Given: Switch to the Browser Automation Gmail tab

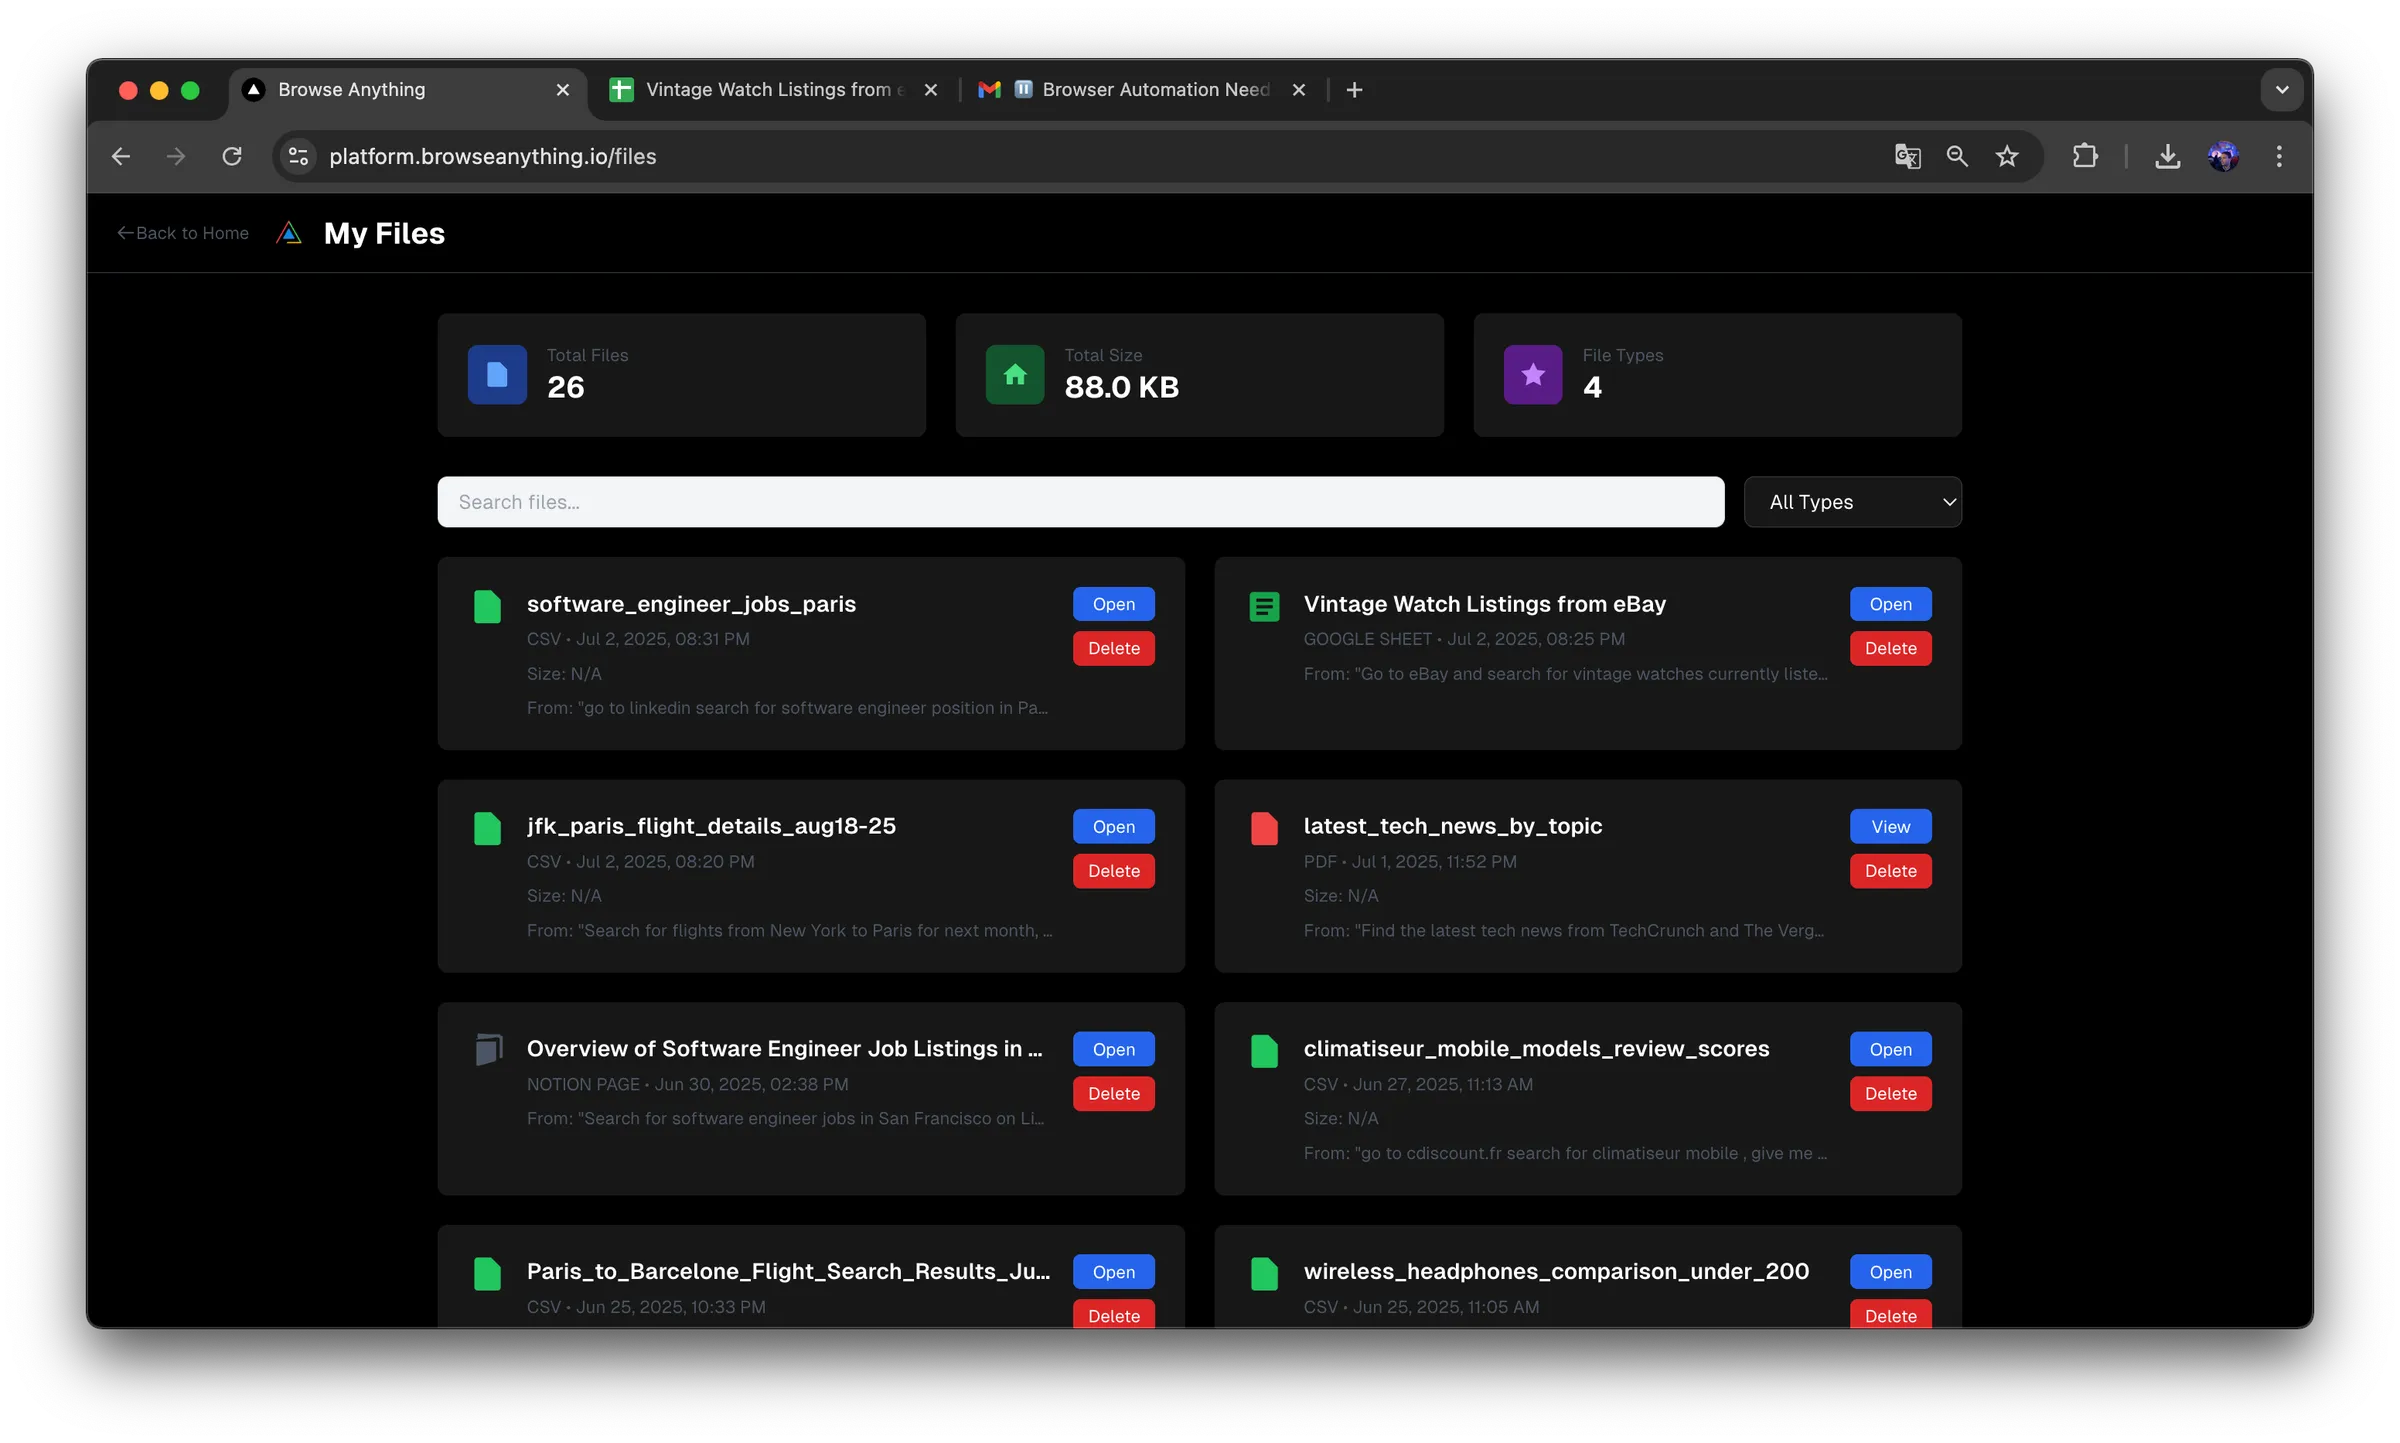Looking at the screenshot, I should click(x=1141, y=90).
